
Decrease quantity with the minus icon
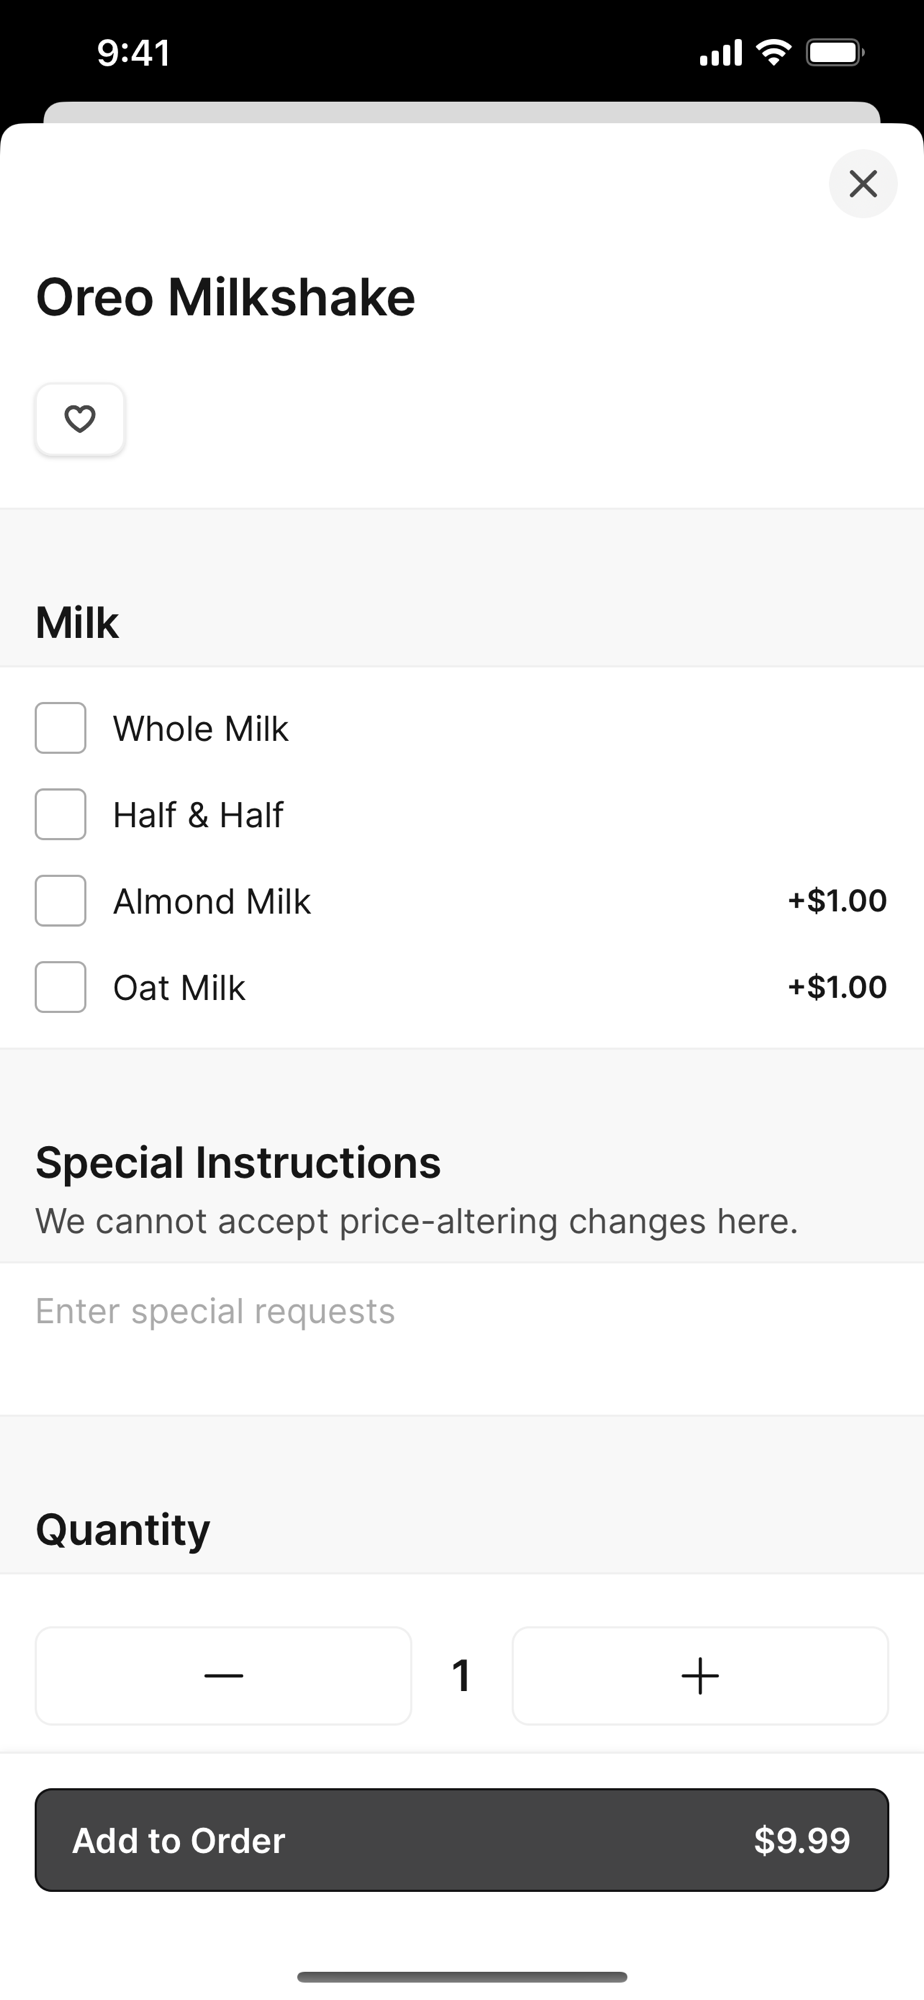pyautogui.click(x=224, y=1676)
